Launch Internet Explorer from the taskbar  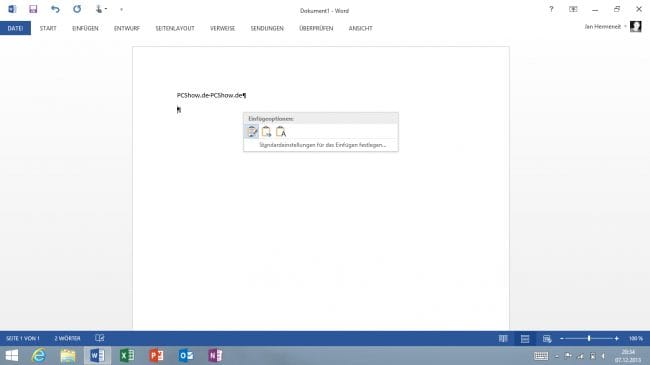click(x=39, y=356)
